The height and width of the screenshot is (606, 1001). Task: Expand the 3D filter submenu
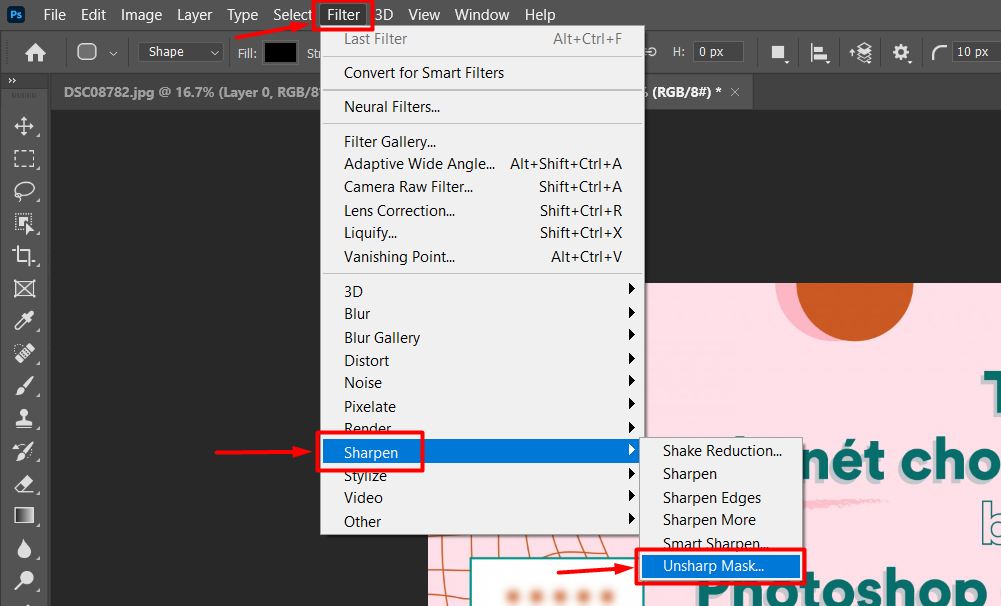[x=483, y=291]
